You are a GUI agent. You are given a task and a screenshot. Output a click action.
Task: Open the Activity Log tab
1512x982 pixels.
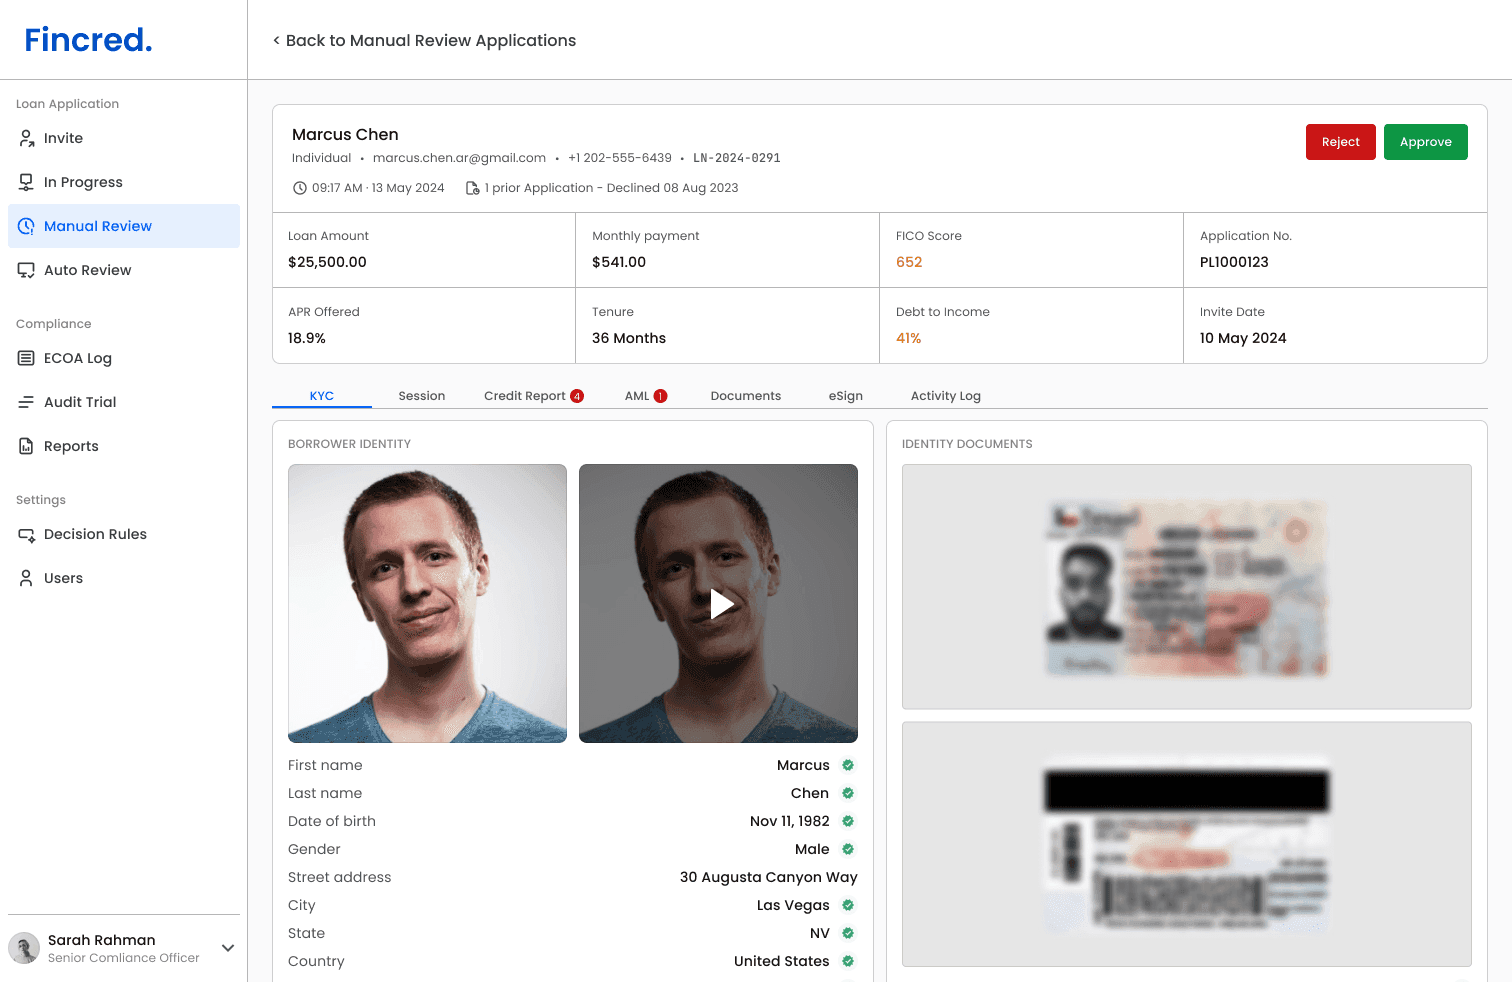click(x=946, y=396)
